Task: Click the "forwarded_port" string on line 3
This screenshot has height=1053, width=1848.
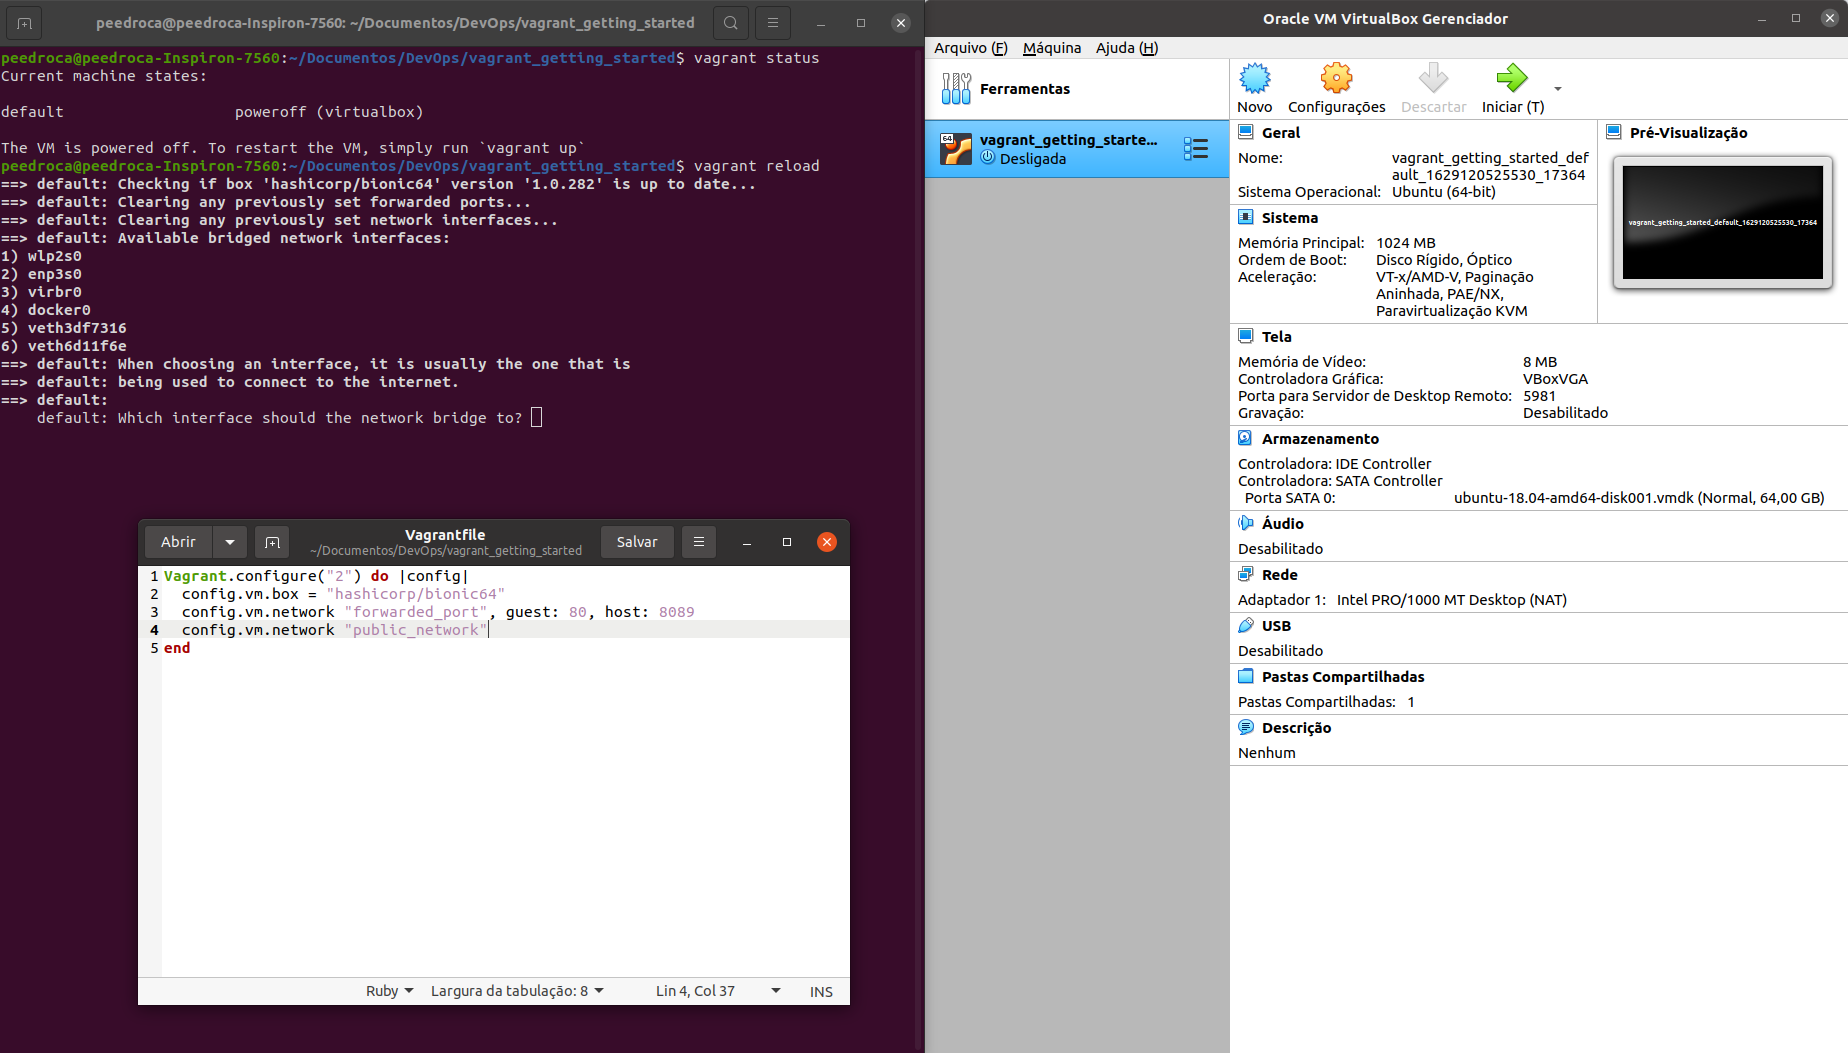Action: pyautogui.click(x=416, y=612)
